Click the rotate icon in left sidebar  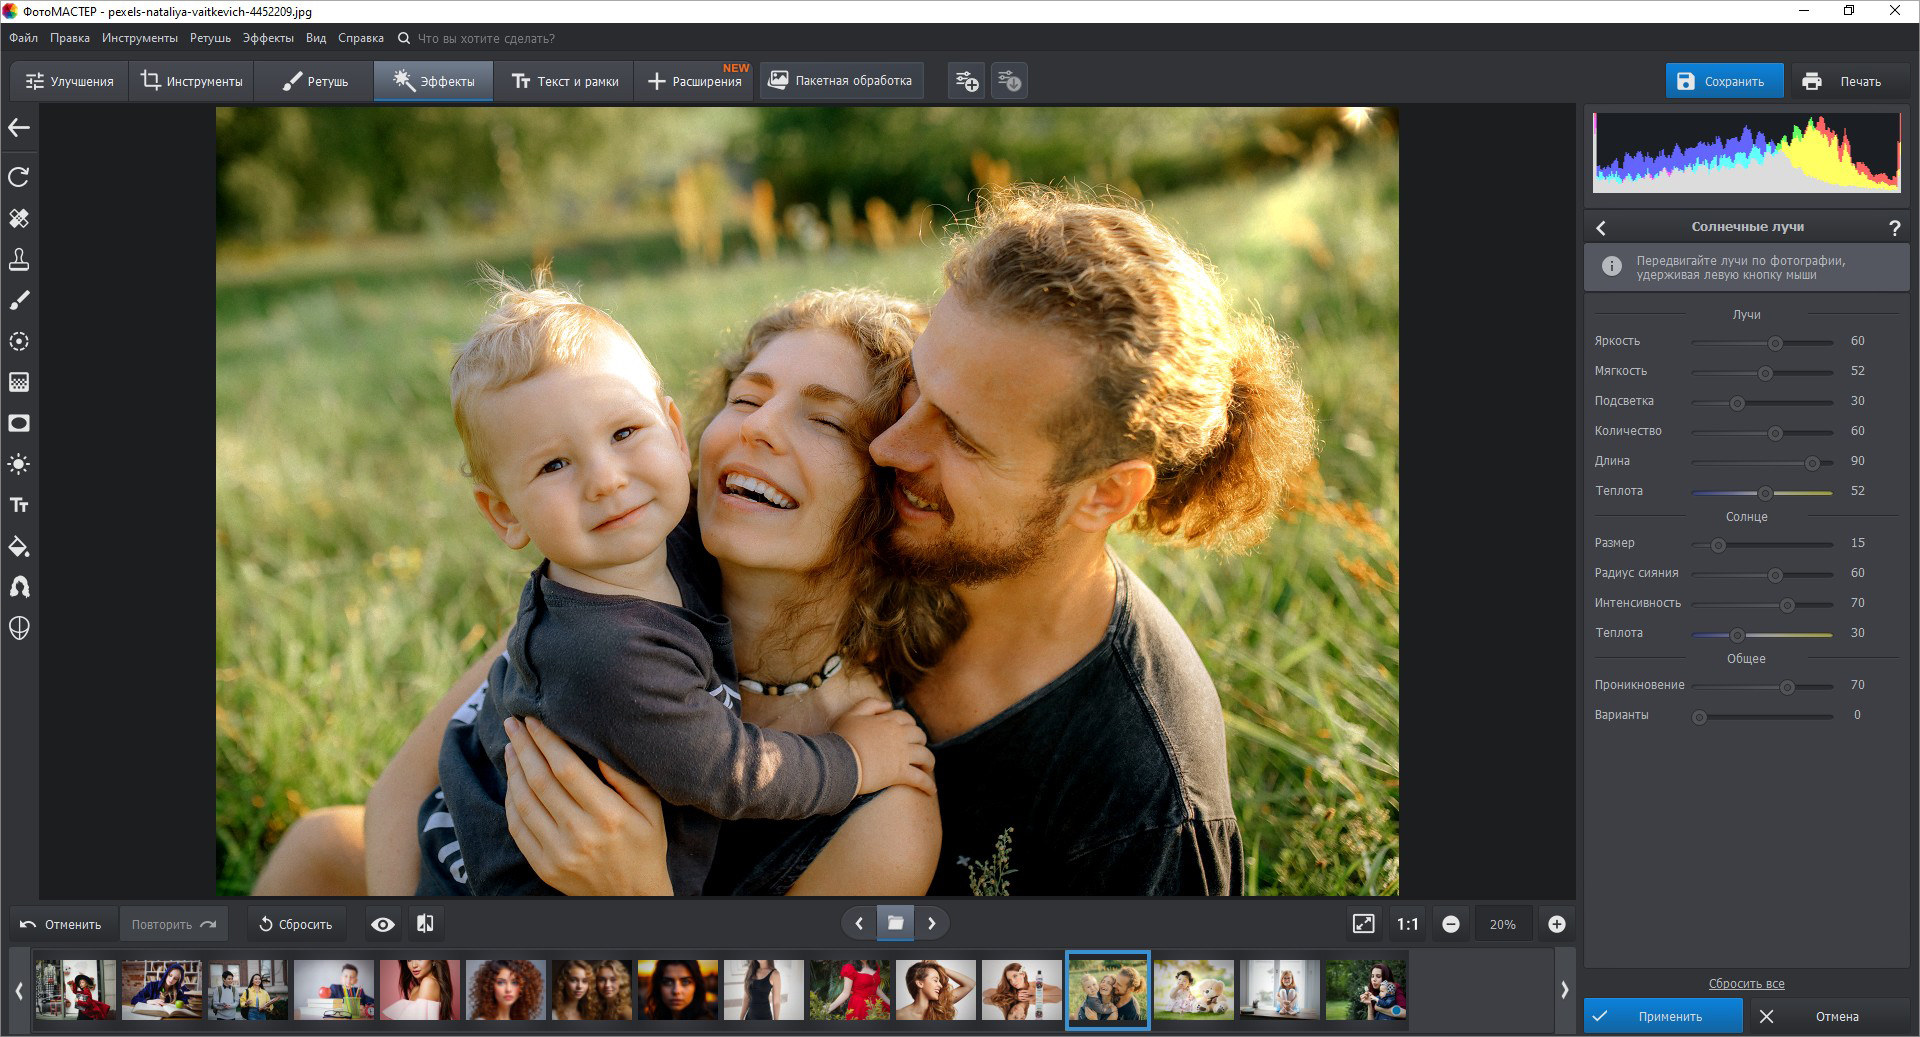pos(19,177)
